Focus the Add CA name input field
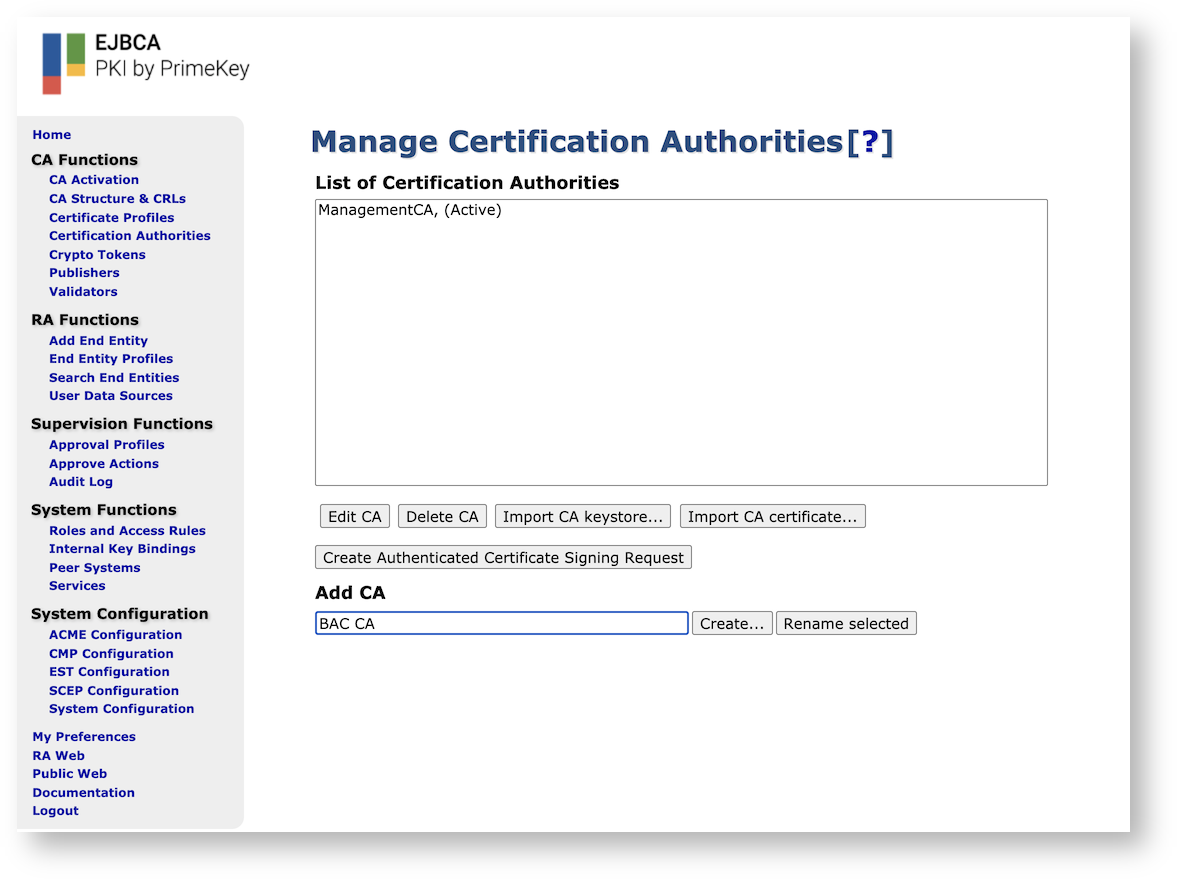 point(501,623)
